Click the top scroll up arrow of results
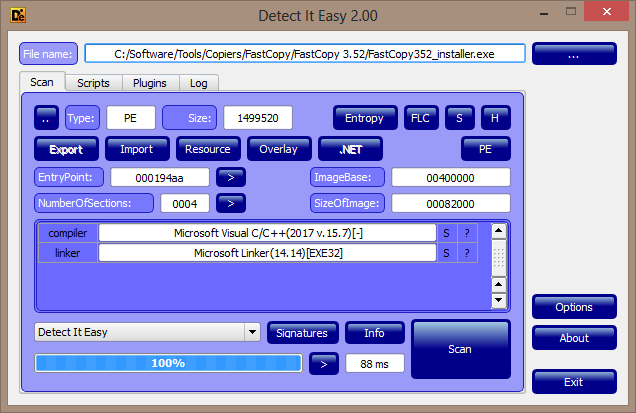Screen dimensions: 636x413 [x=498, y=231]
